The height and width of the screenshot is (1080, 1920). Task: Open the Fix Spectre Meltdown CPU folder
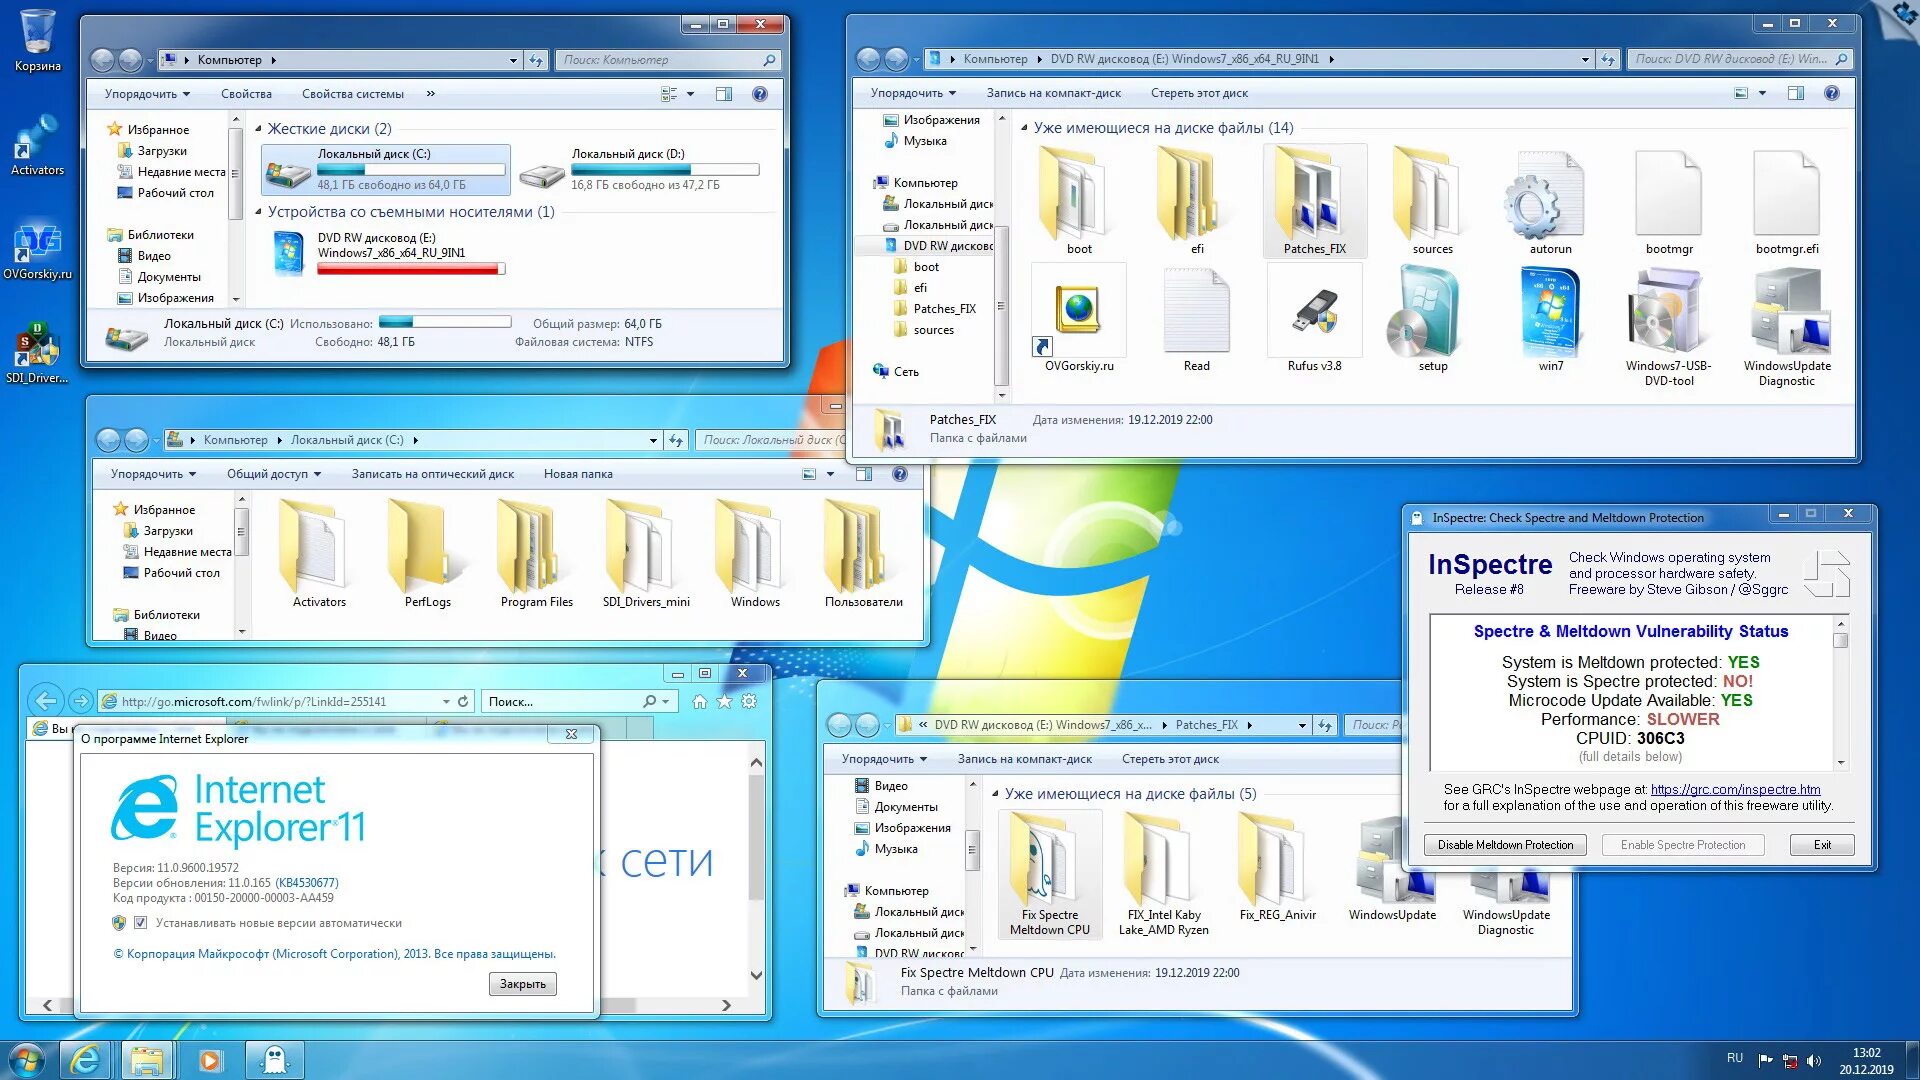pyautogui.click(x=1049, y=874)
